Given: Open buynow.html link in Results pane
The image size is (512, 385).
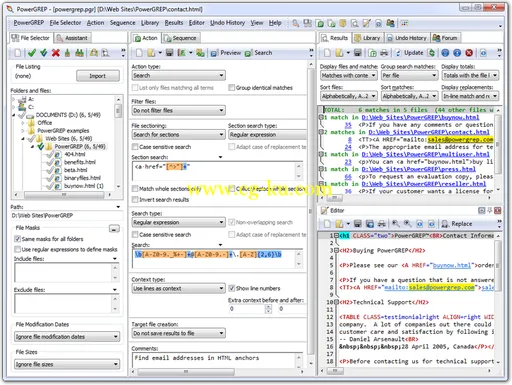Looking at the screenshot, I should coord(420,117).
